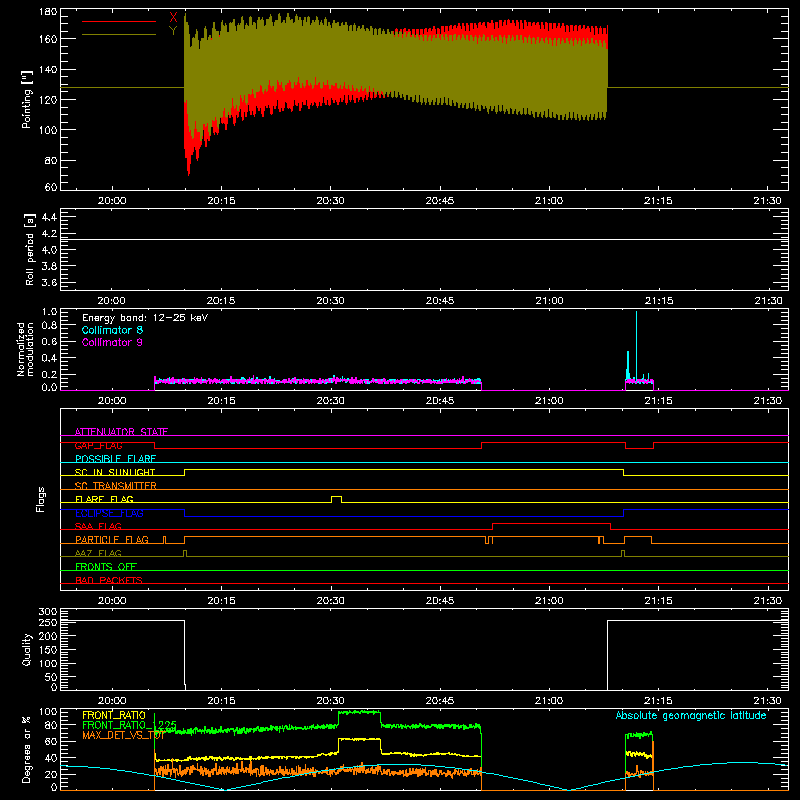Click the 21:15 time label under modulation plot
This screenshot has width=800, height=800.
(x=658, y=401)
